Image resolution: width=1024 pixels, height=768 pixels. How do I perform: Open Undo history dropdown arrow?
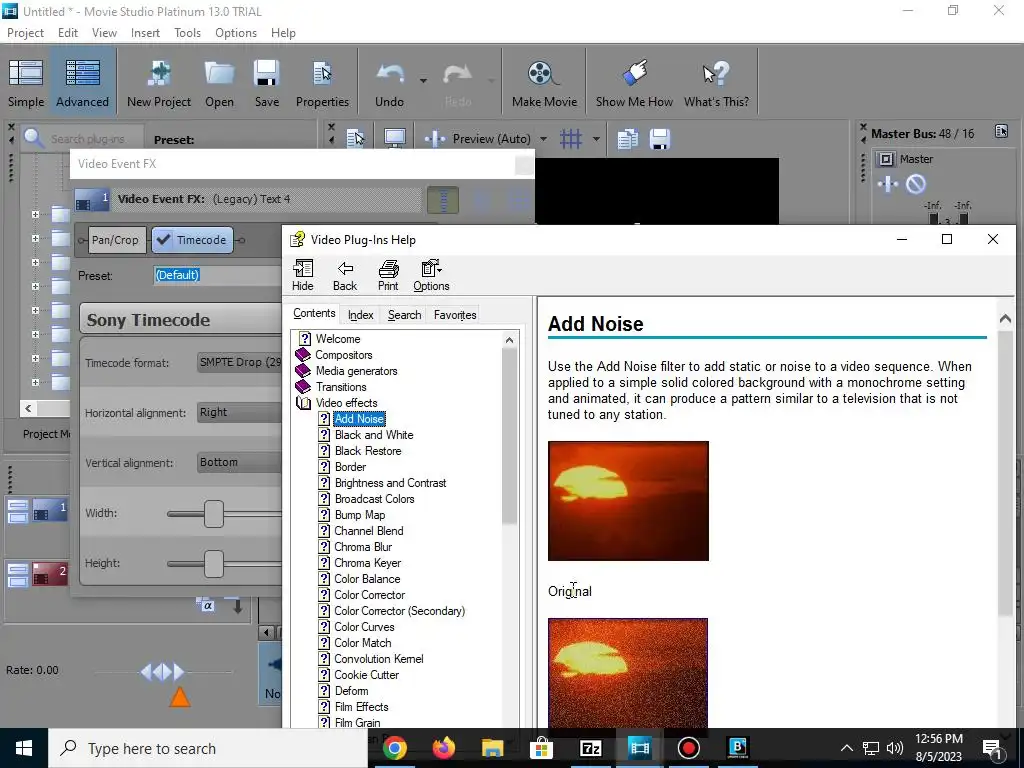click(x=423, y=81)
